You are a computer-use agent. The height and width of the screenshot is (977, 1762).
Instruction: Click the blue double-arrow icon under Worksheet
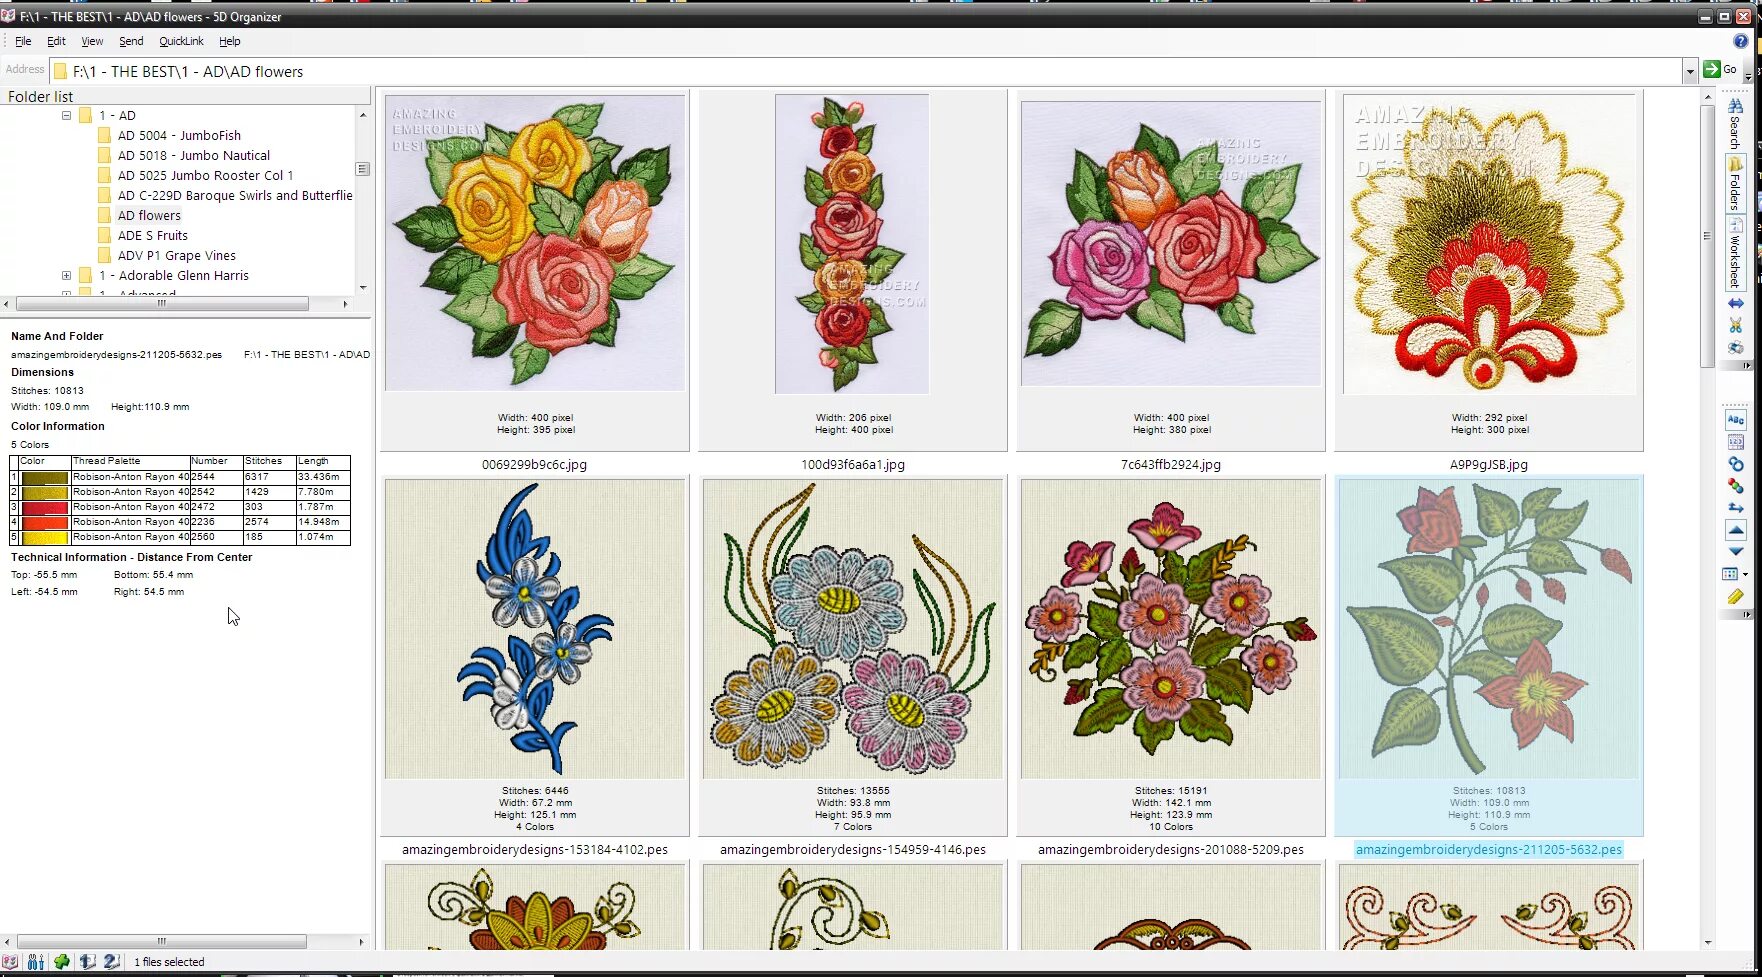[x=1735, y=303]
